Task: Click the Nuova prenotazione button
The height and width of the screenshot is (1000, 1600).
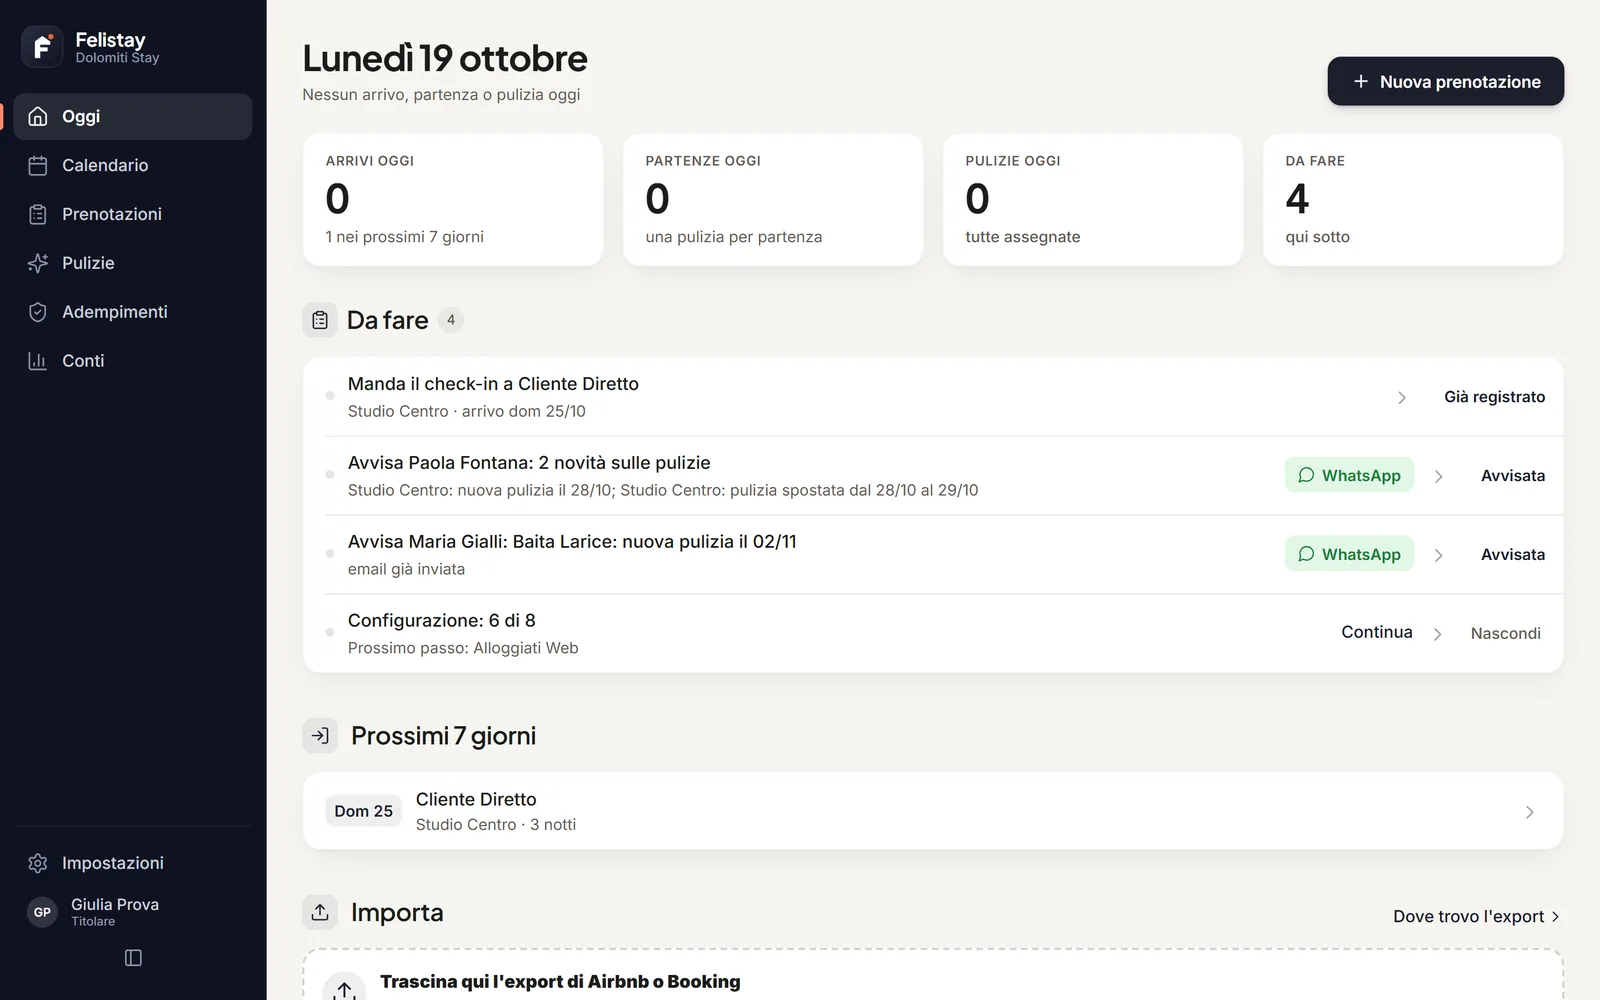Action: pos(1445,81)
